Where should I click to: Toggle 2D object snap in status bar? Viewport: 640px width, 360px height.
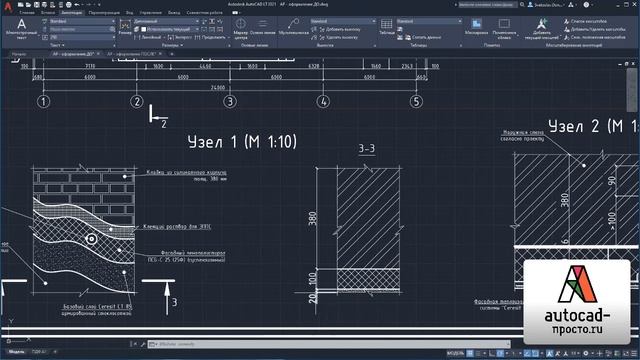point(535,353)
